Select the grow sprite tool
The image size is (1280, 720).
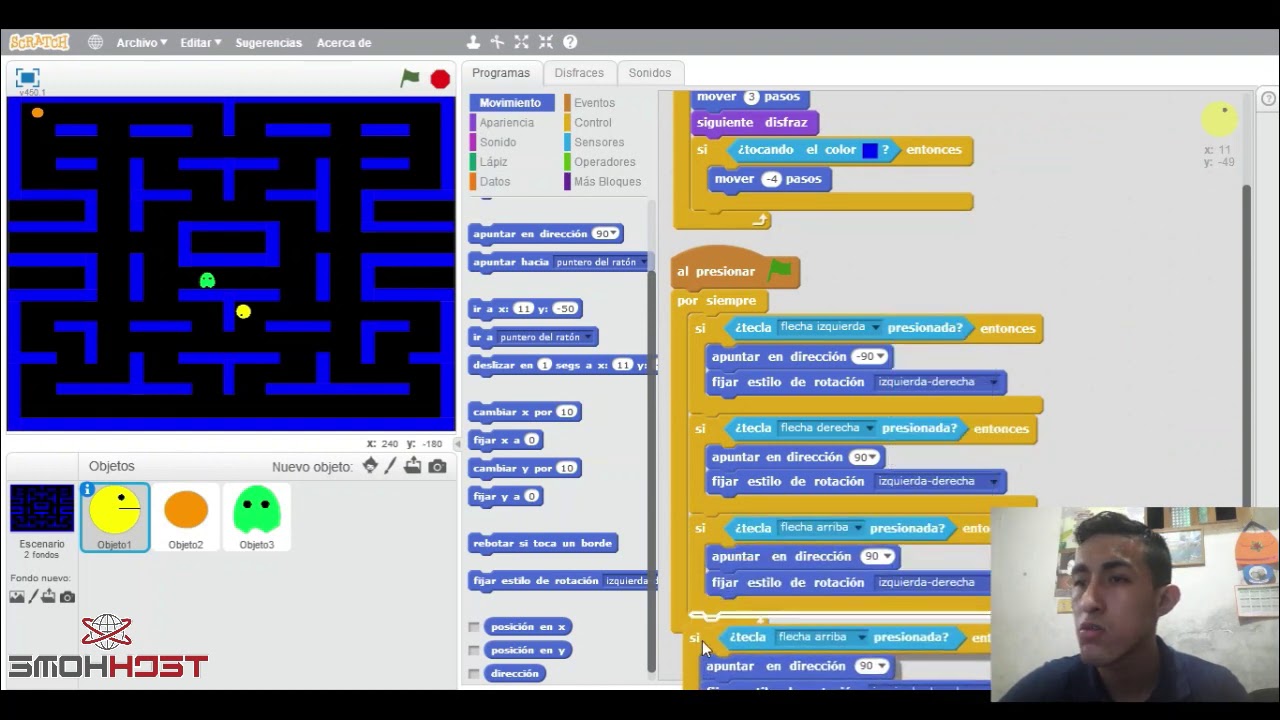pos(521,42)
